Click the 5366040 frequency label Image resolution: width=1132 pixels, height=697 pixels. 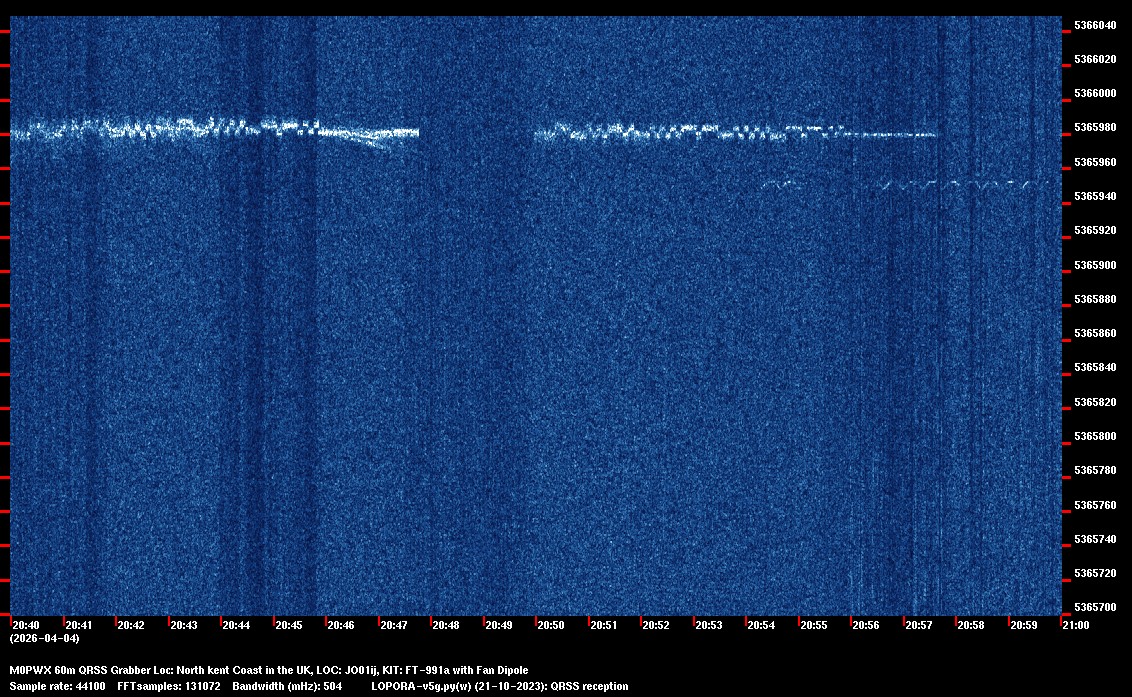tap(1095, 25)
